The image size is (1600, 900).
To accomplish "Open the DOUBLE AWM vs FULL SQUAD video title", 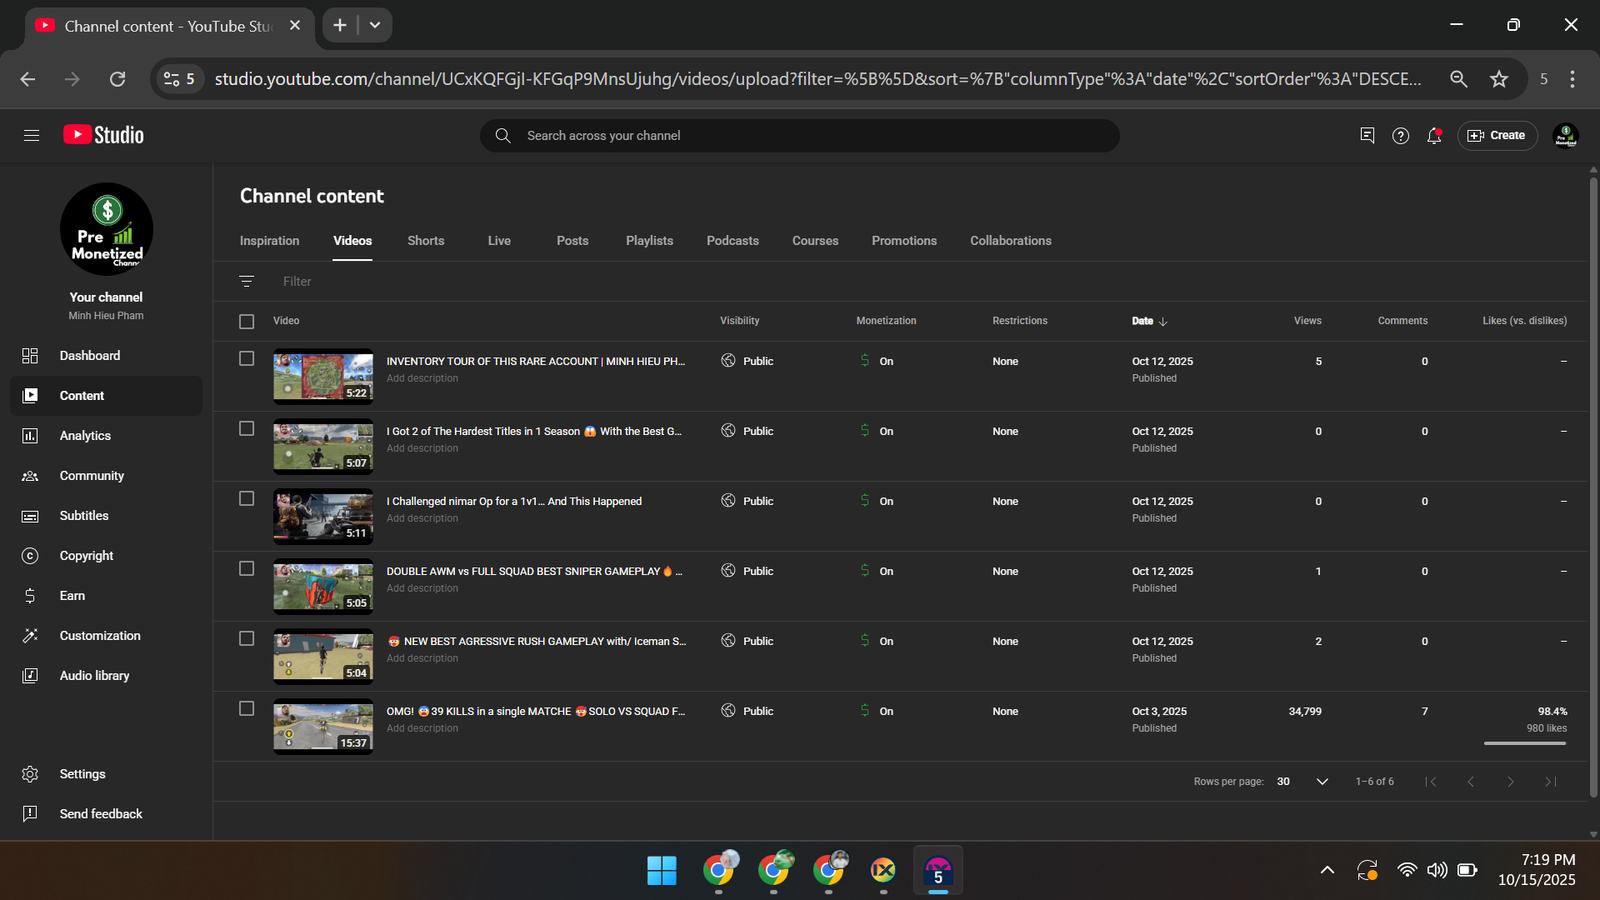I will click(523, 572).
